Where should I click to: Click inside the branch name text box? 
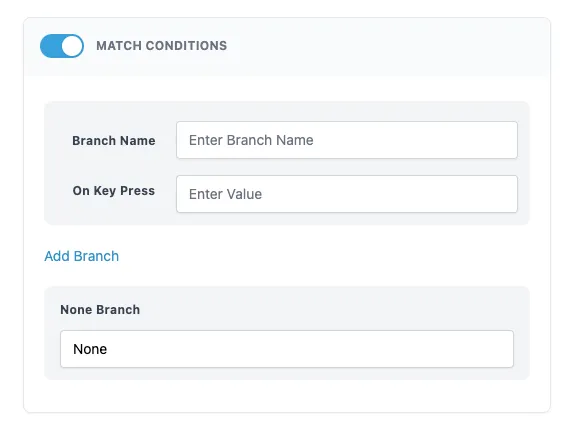pos(347,140)
